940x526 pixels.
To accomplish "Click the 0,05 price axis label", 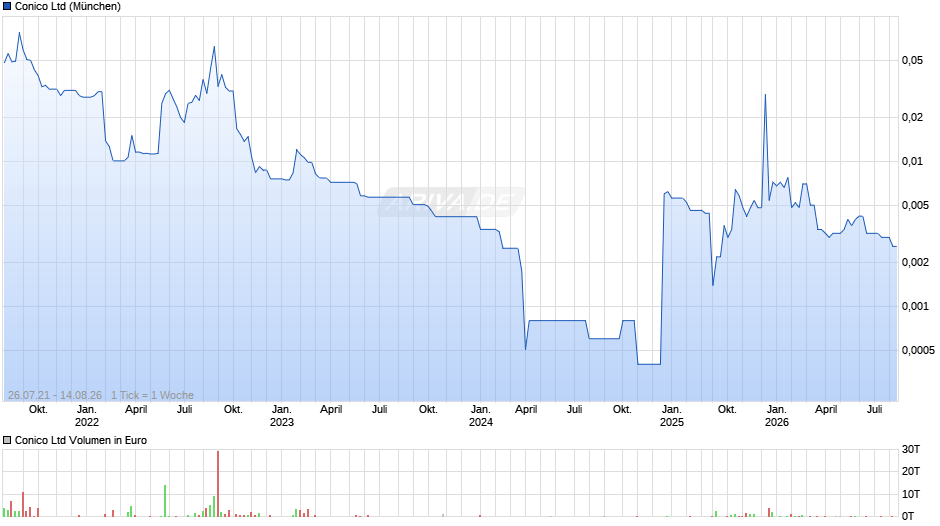I will [x=912, y=60].
